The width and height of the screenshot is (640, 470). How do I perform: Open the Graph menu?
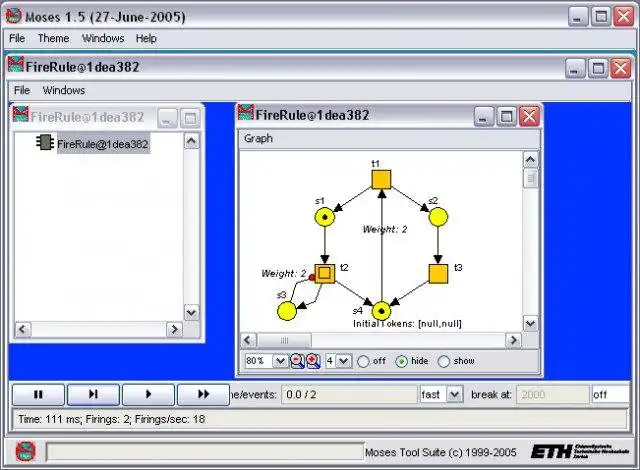click(258, 139)
